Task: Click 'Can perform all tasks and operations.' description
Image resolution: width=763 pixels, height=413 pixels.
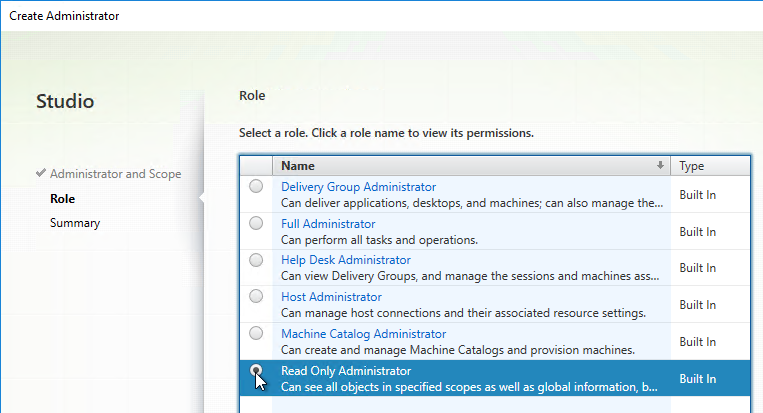Action: 380,240
